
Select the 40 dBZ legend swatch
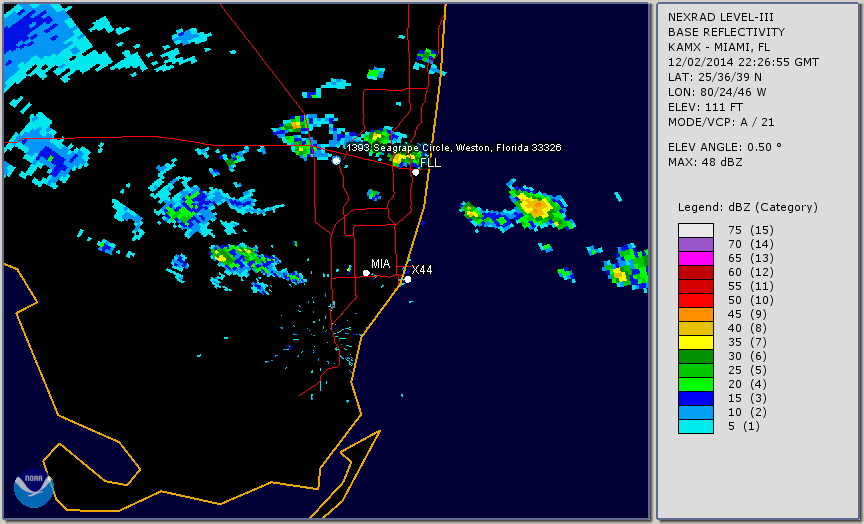pyautogui.click(x=696, y=328)
